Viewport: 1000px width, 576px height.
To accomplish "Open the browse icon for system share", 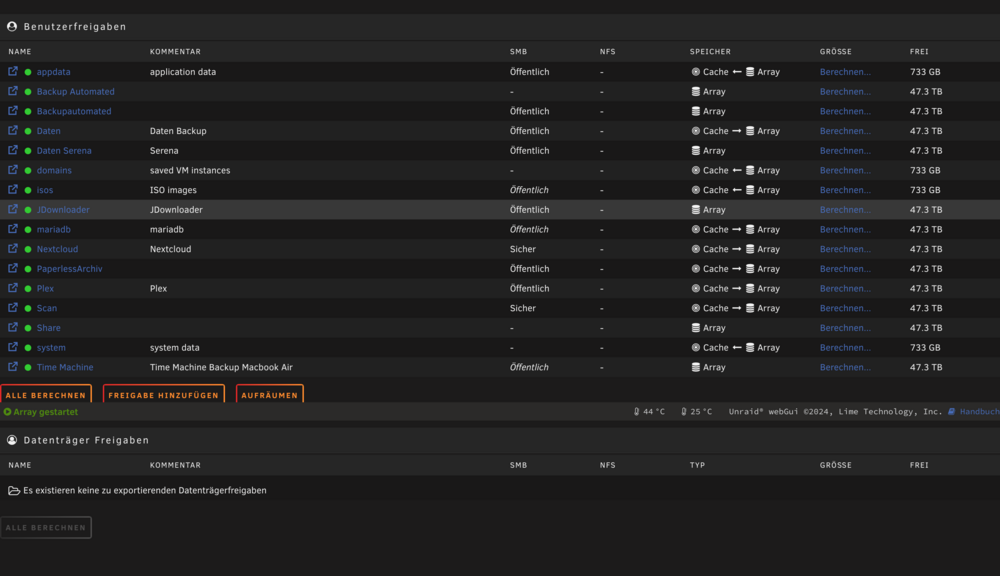I will [13, 347].
